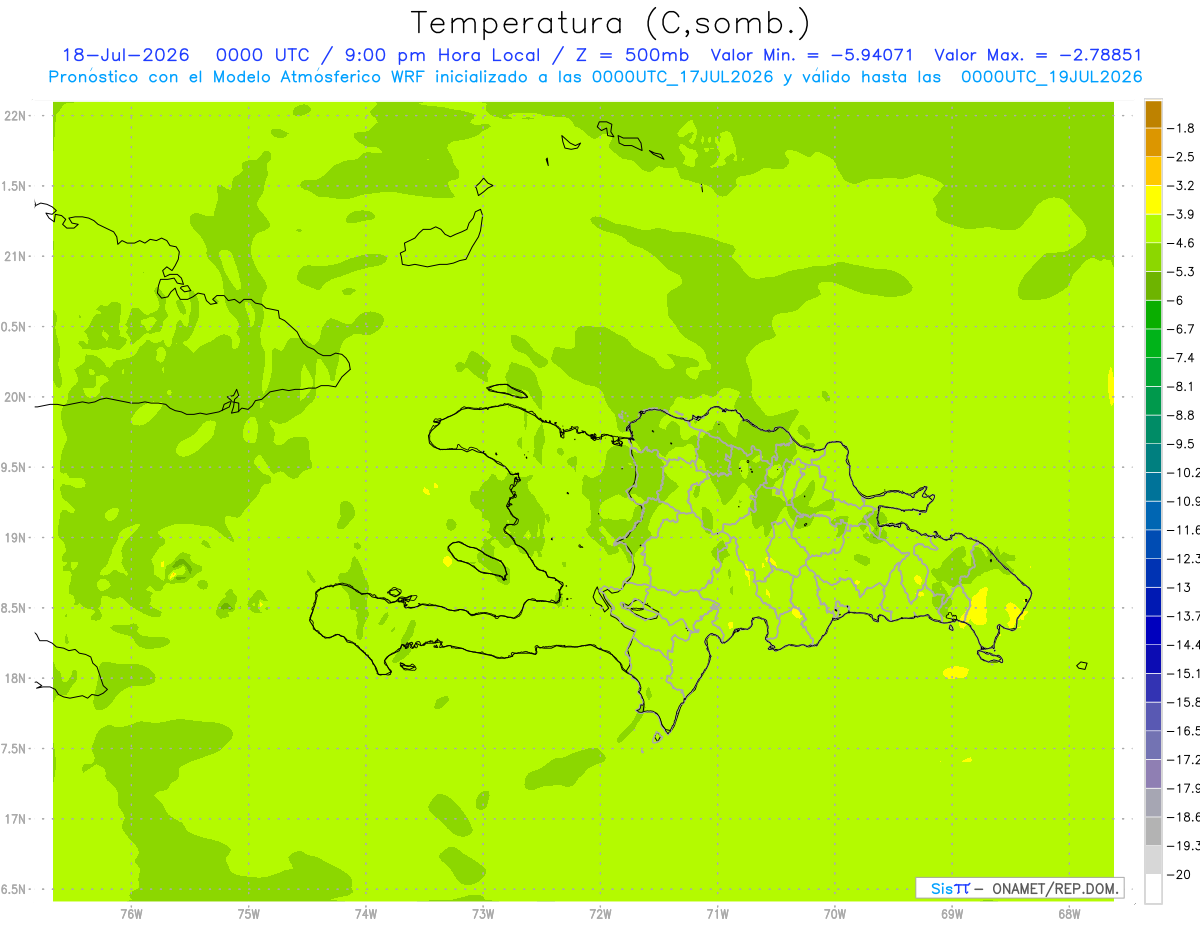Image resolution: width=1200 pixels, height=927 pixels.
Task: Click the 0000UTC_19JUL2026 valid-until time
Action: coord(1051,77)
